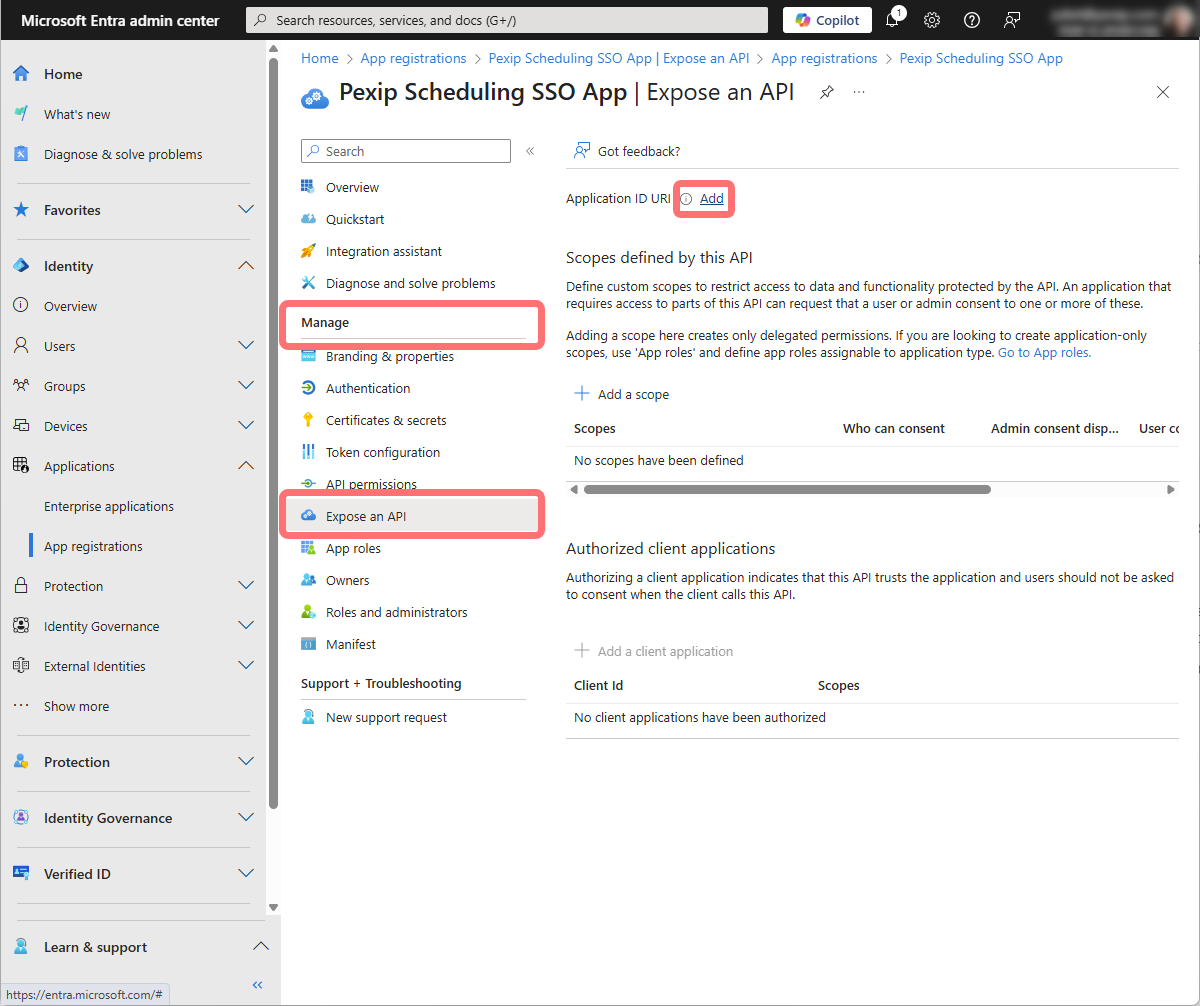Collapse the Identity section
This screenshot has height=1006, width=1200.
[246, 266]
